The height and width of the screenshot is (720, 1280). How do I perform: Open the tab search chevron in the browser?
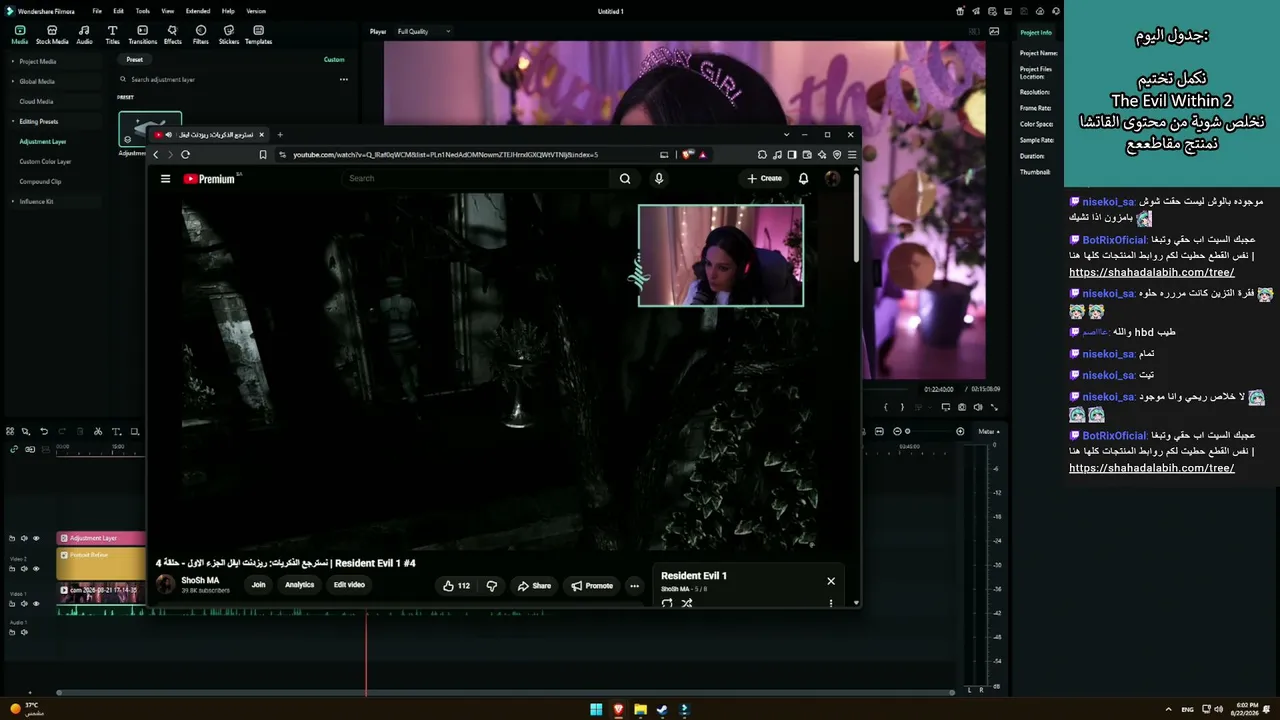click(x=787, y=134)
